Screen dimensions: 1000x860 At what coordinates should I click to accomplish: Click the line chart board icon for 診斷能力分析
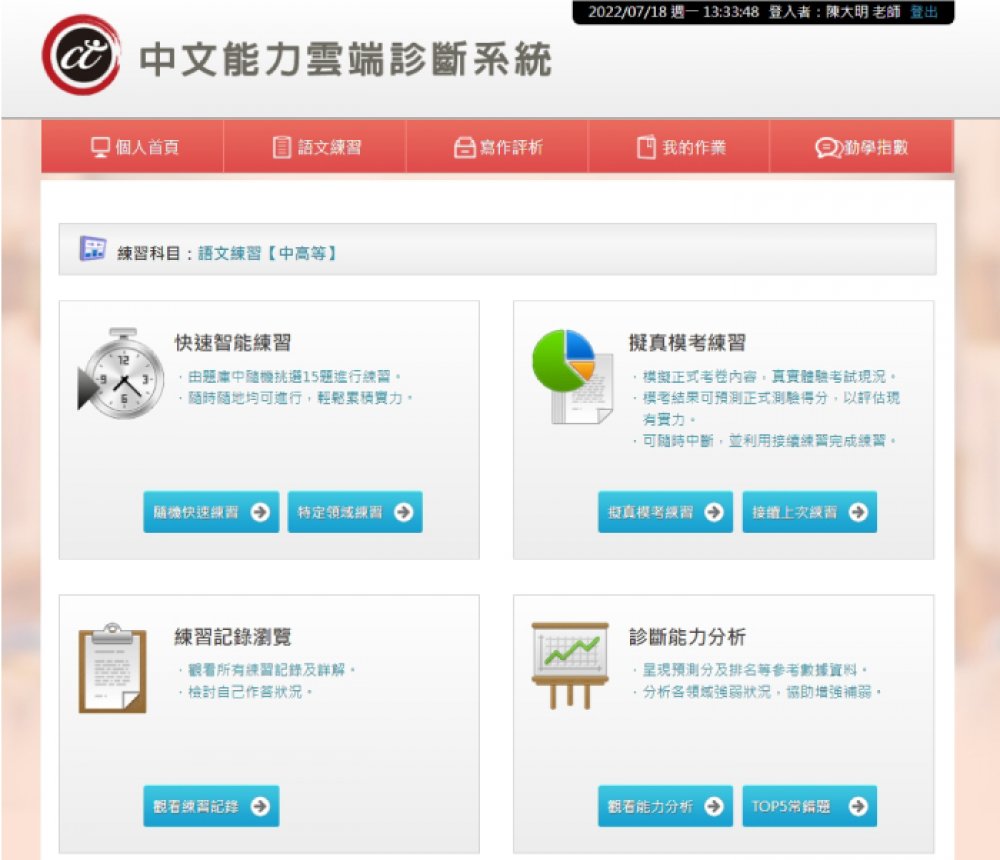click(x=569, y=663)
